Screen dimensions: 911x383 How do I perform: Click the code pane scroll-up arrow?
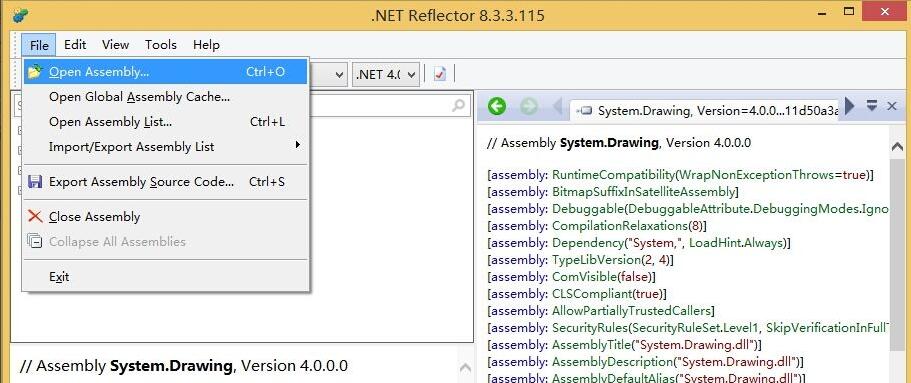897,148
